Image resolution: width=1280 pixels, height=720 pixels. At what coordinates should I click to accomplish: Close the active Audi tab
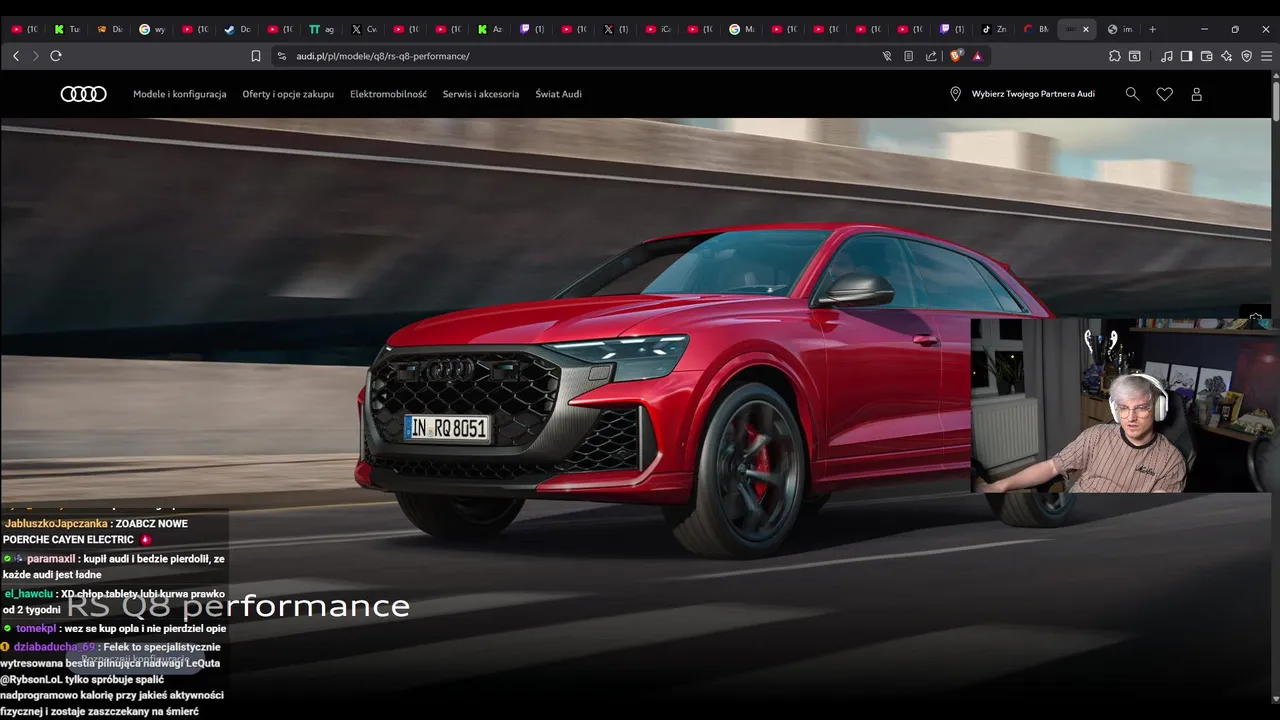pos(1086,29)
